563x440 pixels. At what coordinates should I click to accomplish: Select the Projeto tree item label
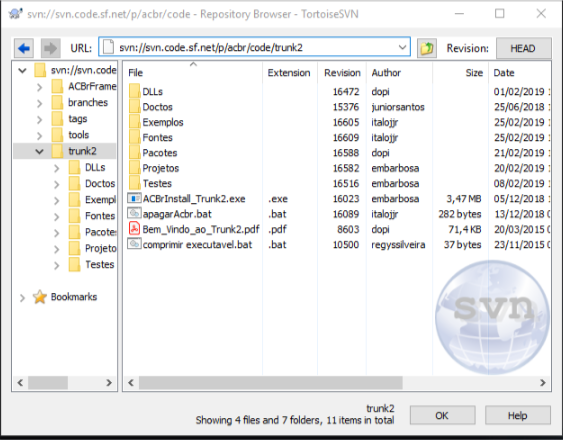tap(101, 248)
